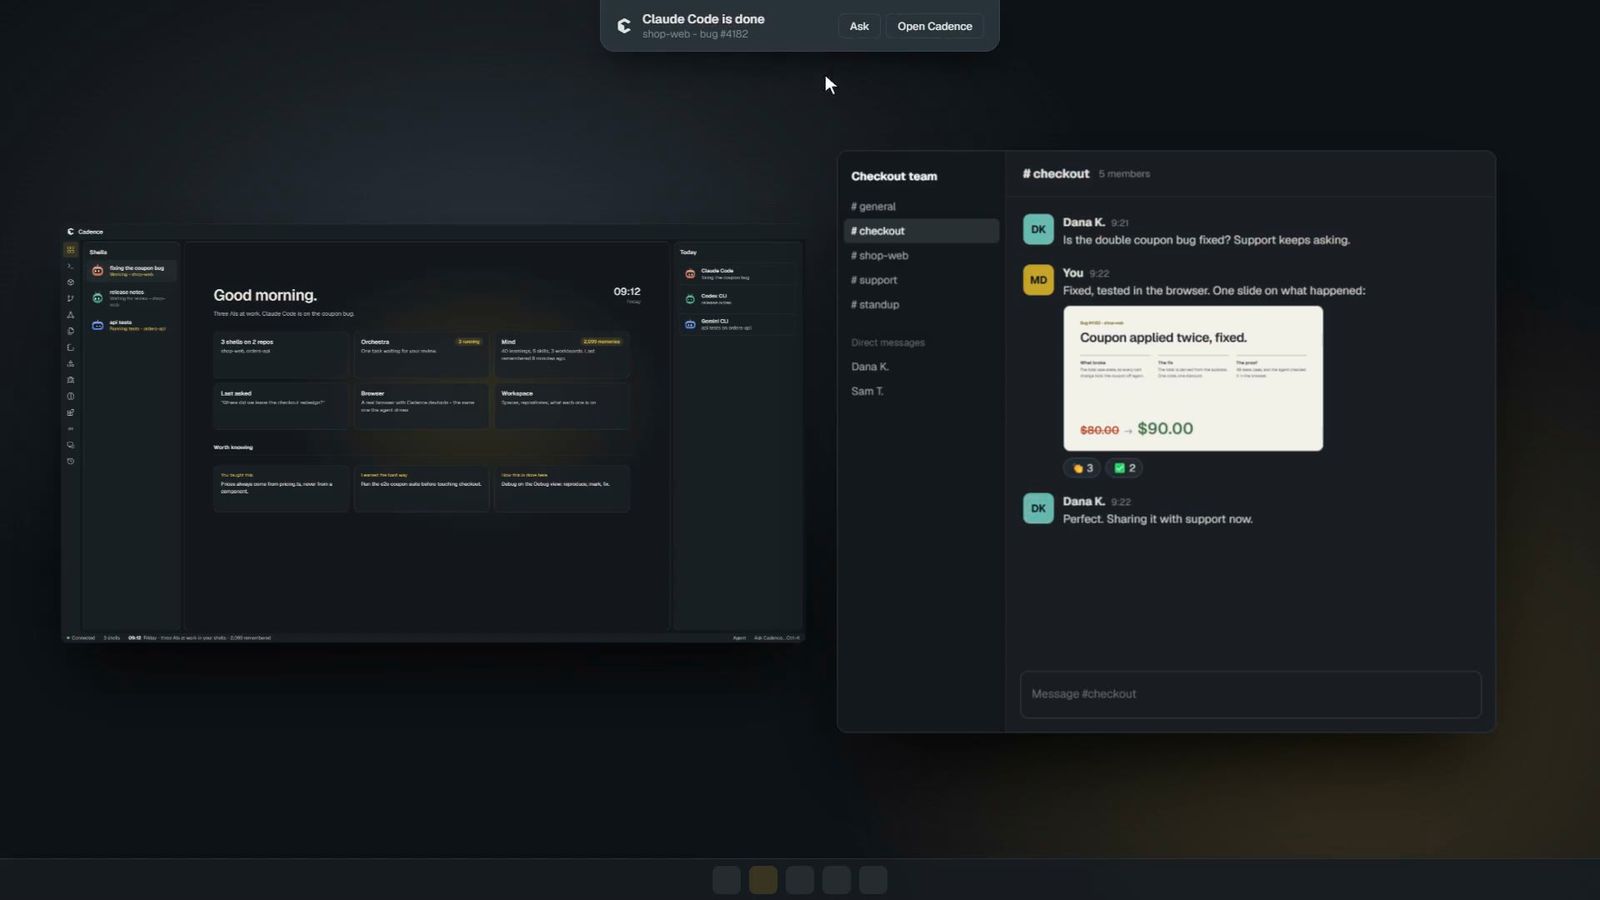Open the coupon slide thumbnail in chat
Screen dimensions: 1600x900
tap(1193, 378)
